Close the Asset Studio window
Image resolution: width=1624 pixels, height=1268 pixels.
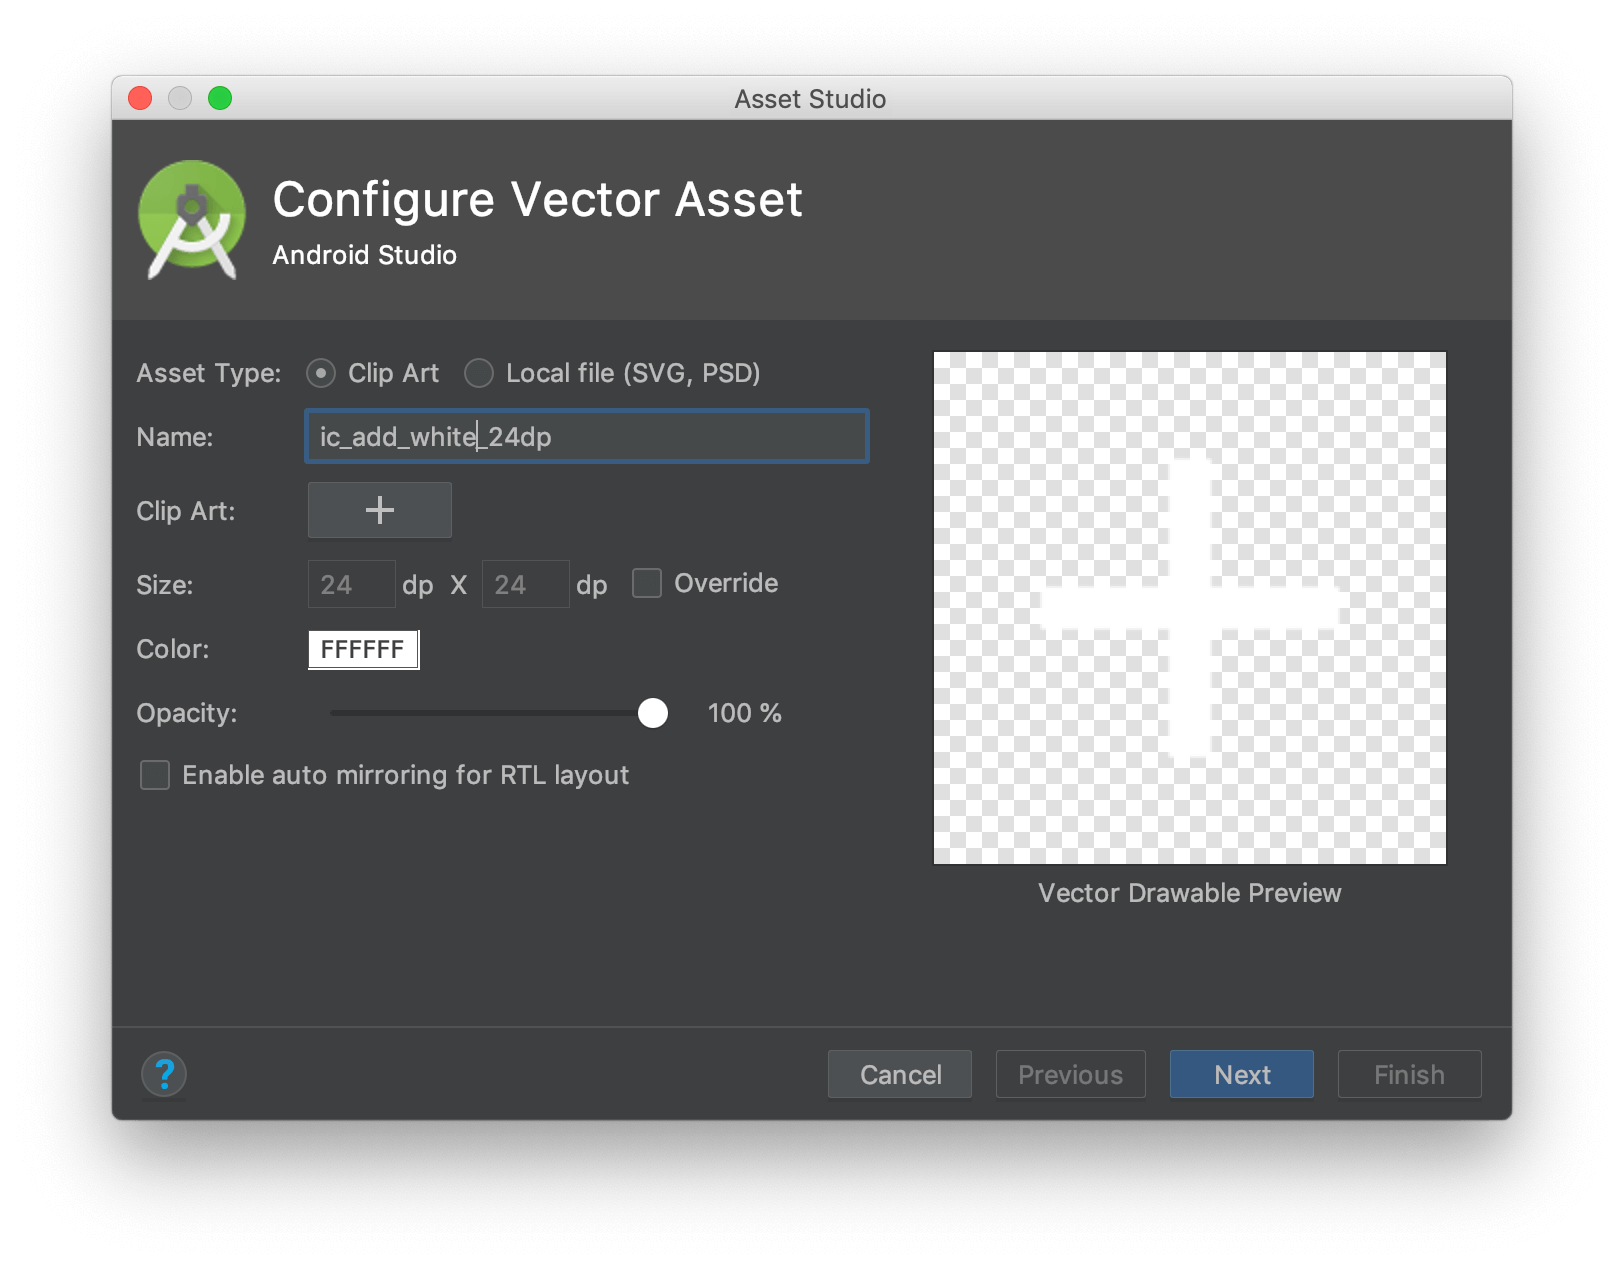pos(141,98)
